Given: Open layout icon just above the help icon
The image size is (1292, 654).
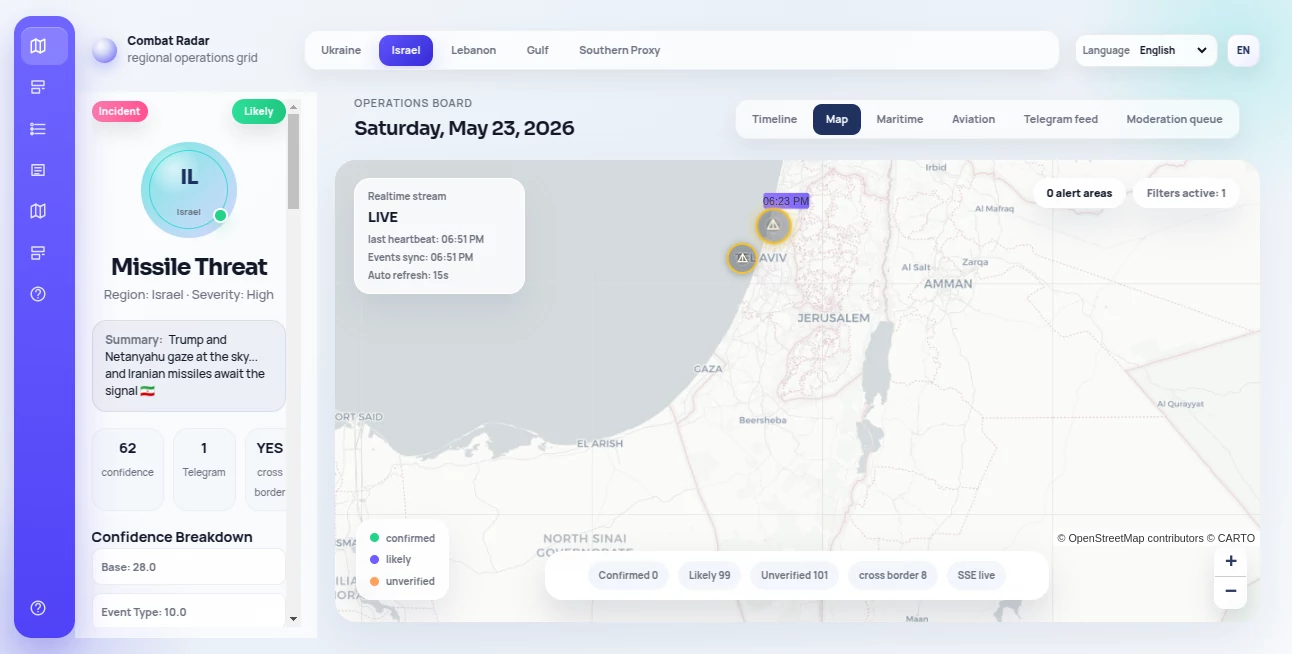Looking at the screenshot, I should [x=38, y=252].
